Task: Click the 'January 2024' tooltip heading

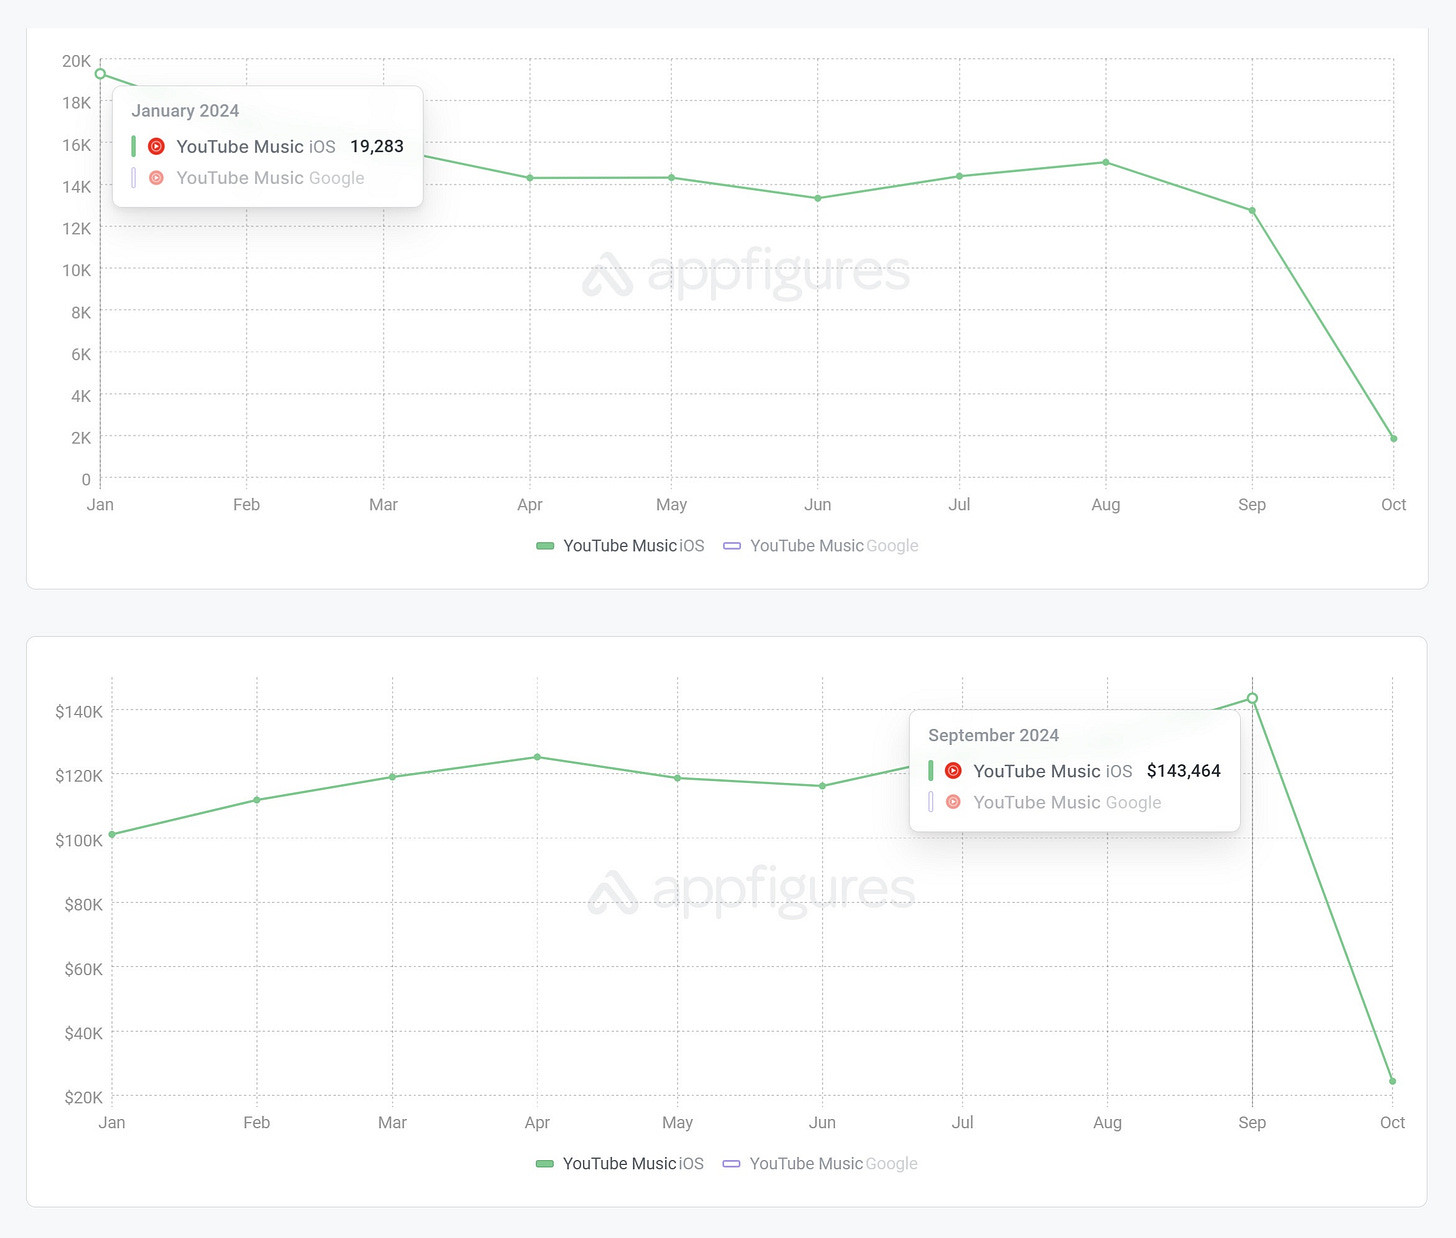Action: 185,111
